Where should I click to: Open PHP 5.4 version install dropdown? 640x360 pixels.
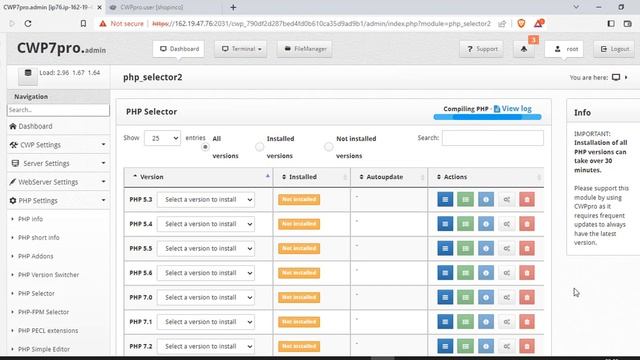pos(206,224)
